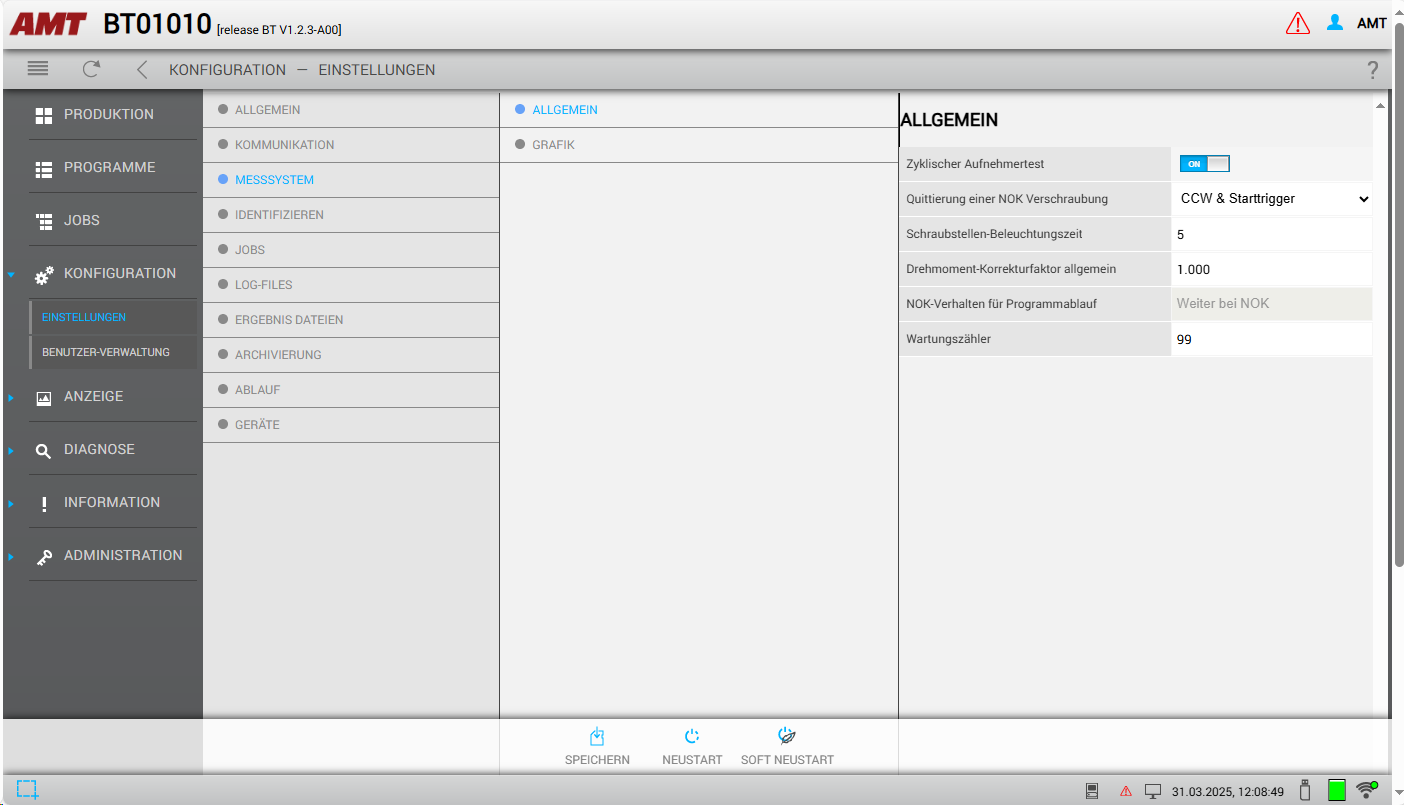Click the small red warning icon in status bar

tap(1126, 791)
